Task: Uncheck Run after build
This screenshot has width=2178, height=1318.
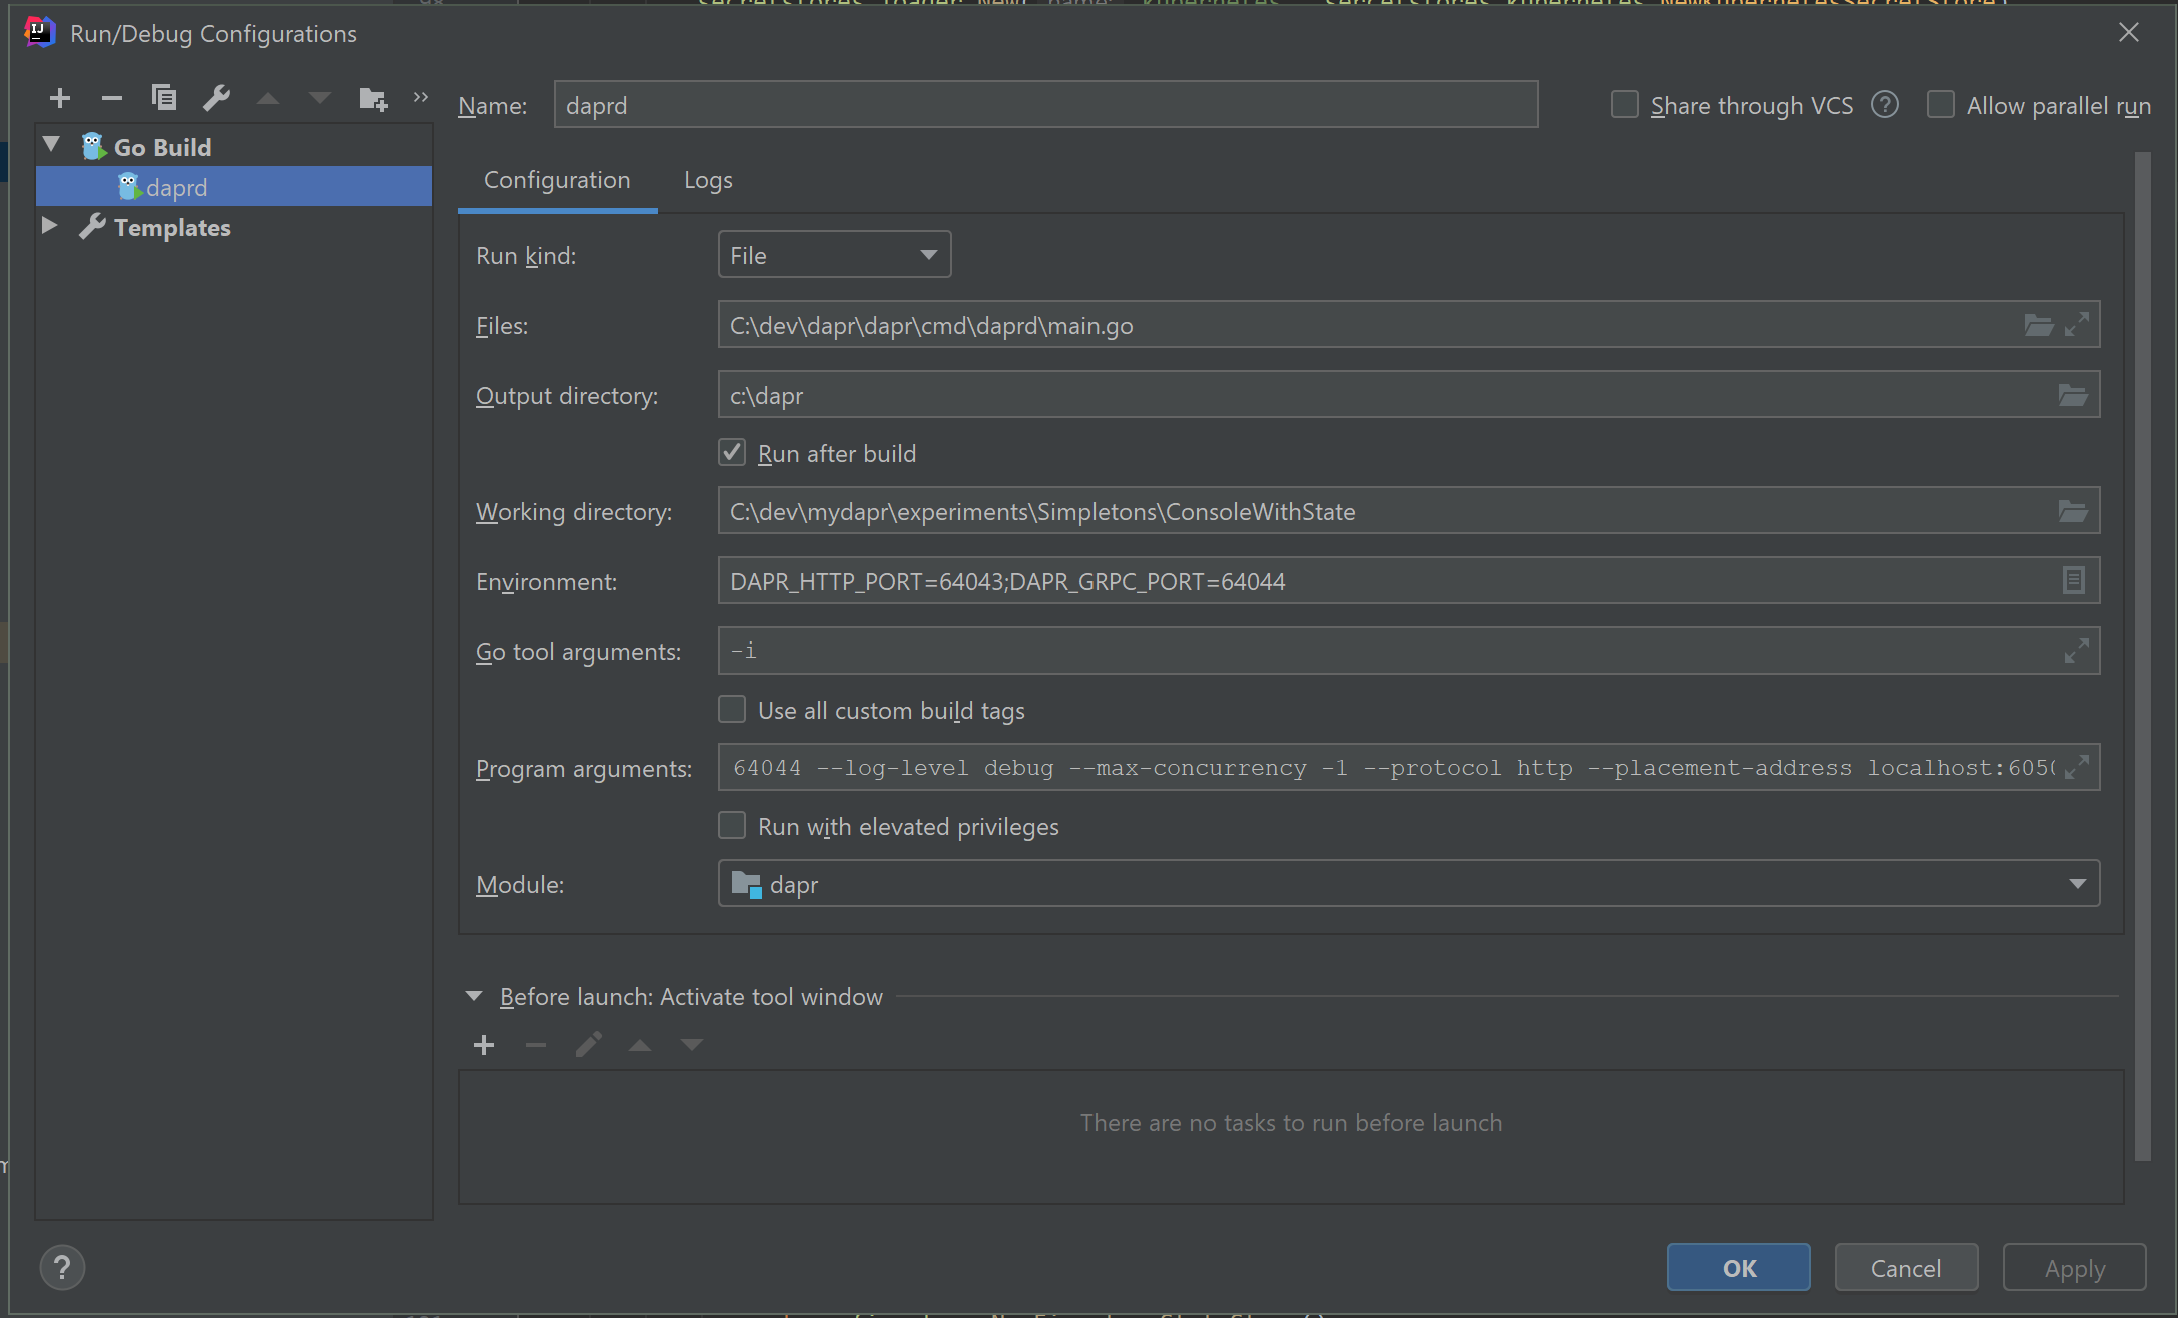Action: (732, 453)
